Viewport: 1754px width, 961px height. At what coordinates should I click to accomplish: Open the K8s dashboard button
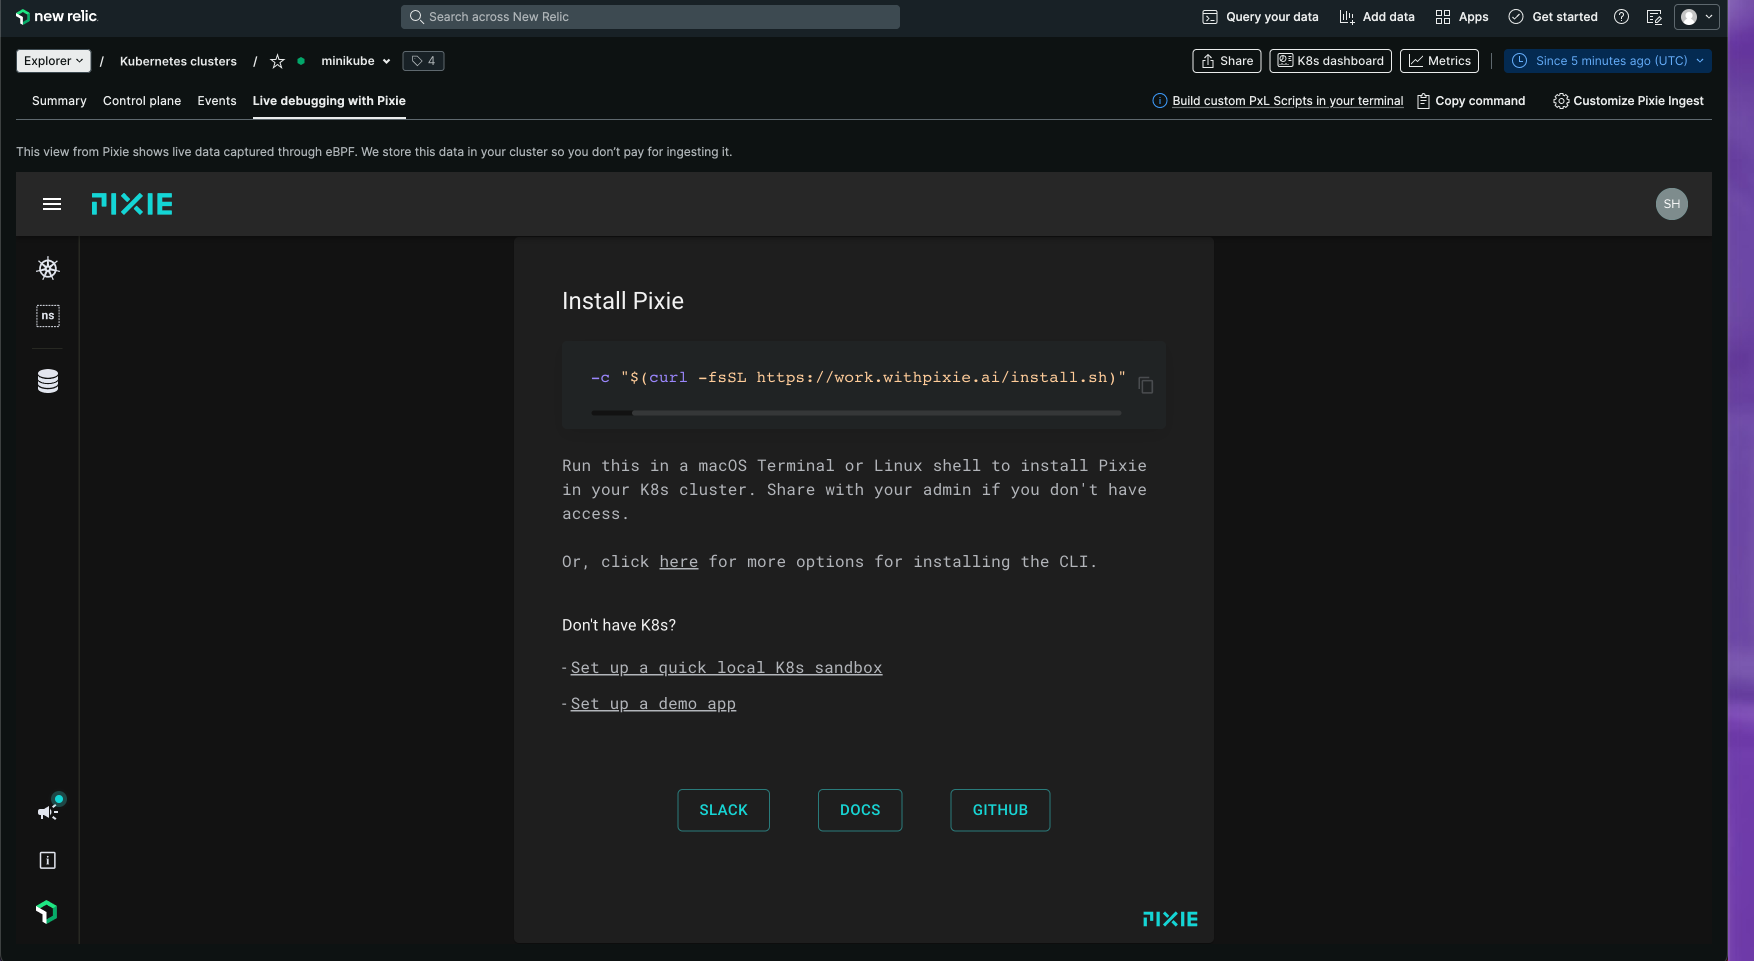point(1330,61)
